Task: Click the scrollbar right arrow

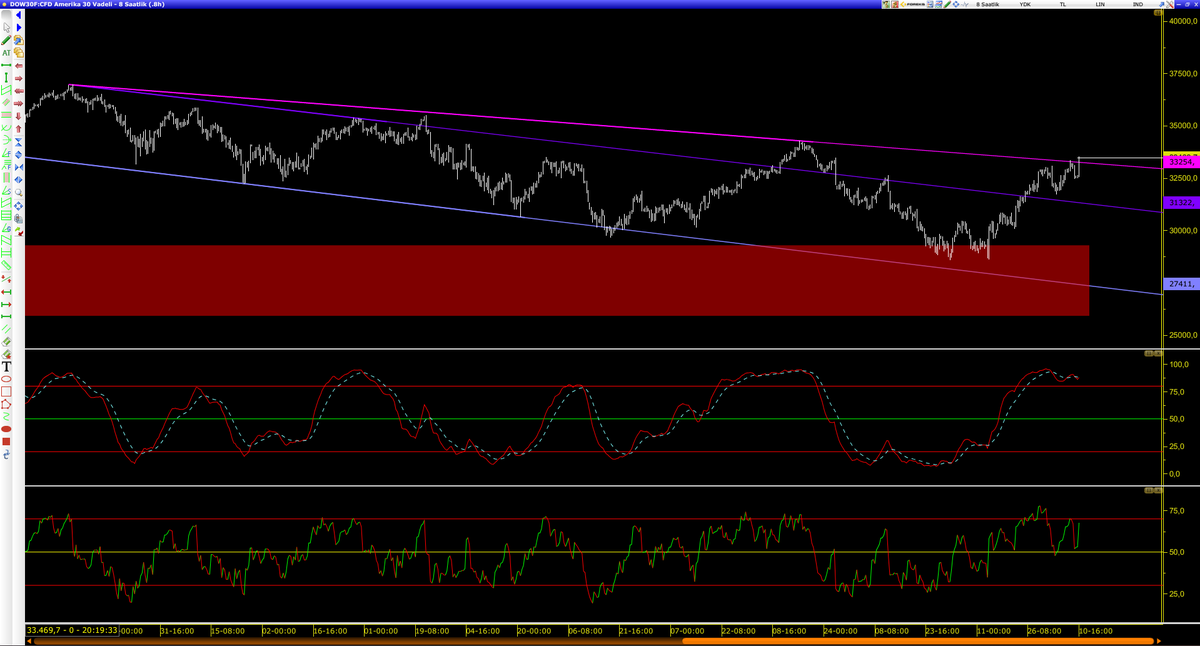Action: (x=1158, y=641)
